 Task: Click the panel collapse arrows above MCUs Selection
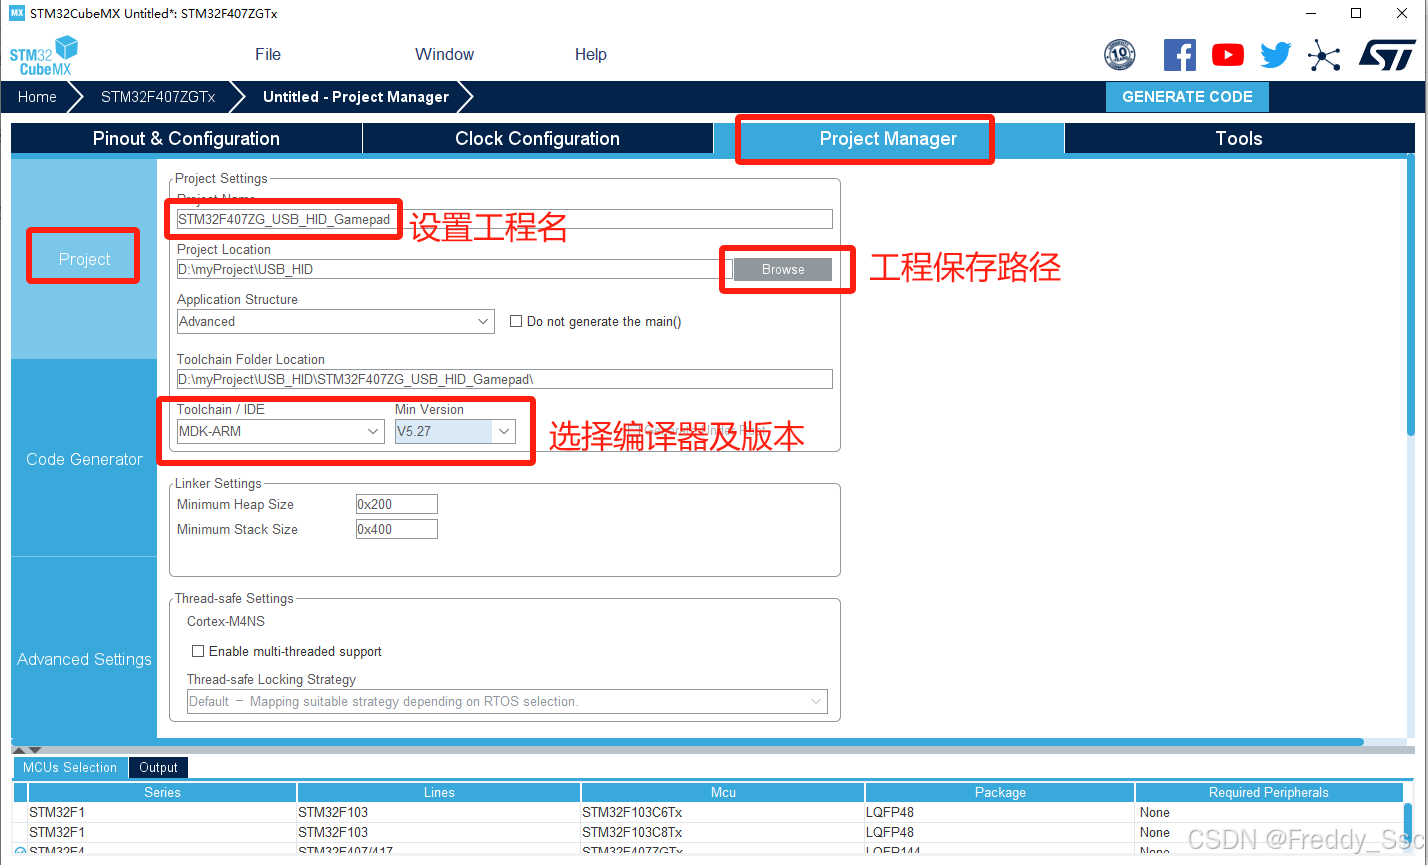point(27,750)
